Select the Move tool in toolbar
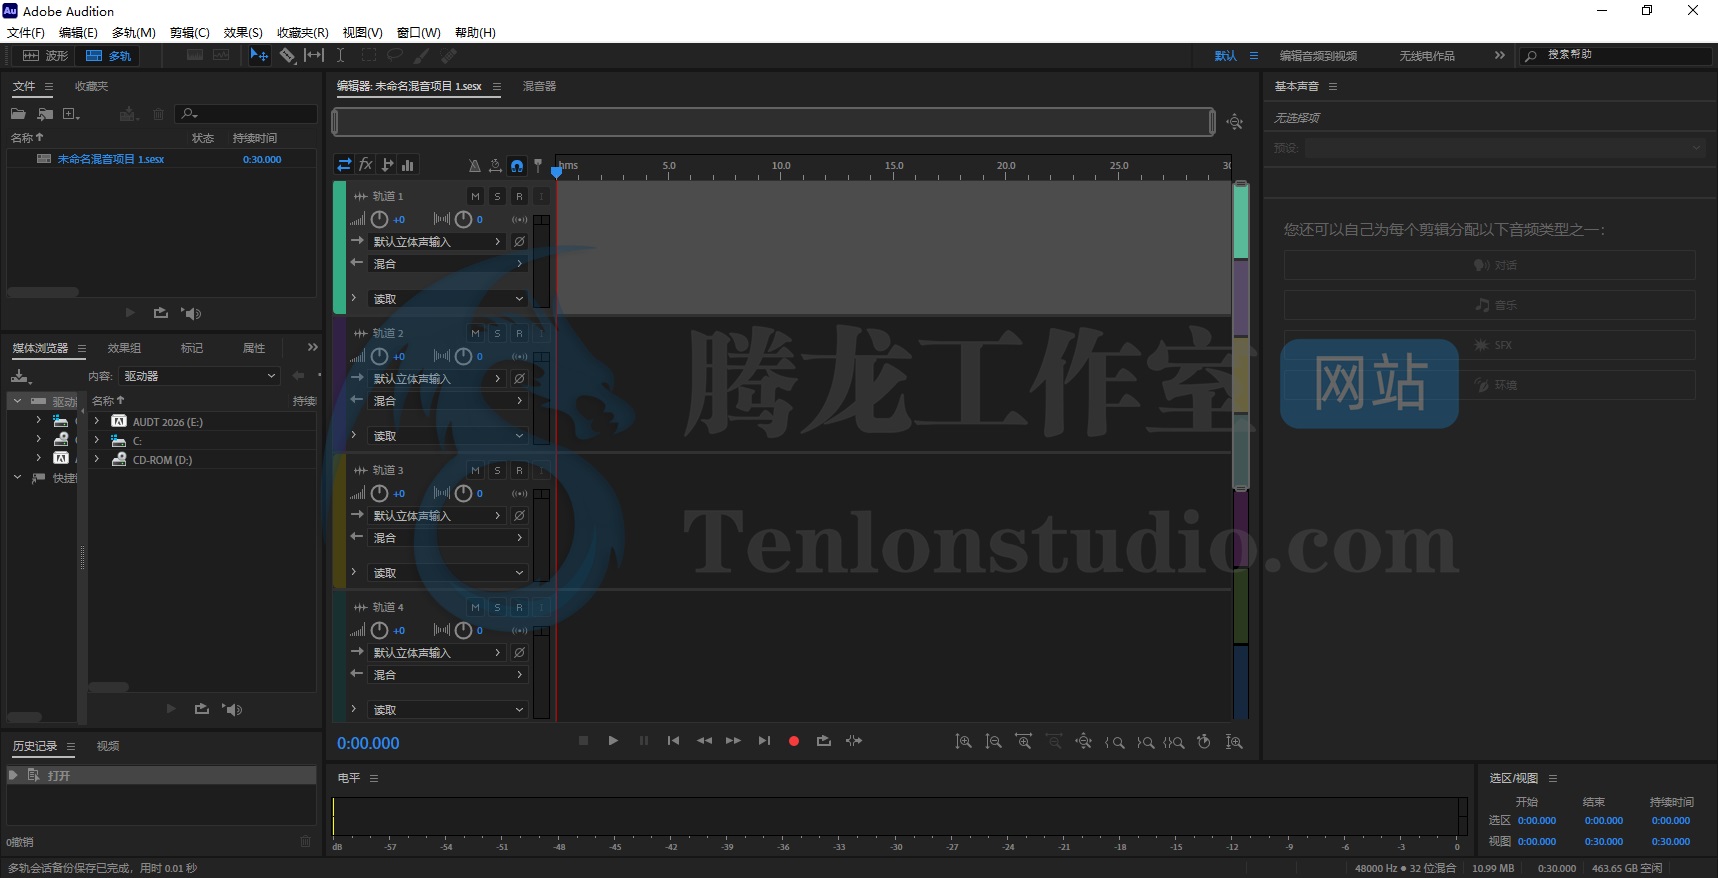Screen dimensions: 1718x878 click(259, 56)
